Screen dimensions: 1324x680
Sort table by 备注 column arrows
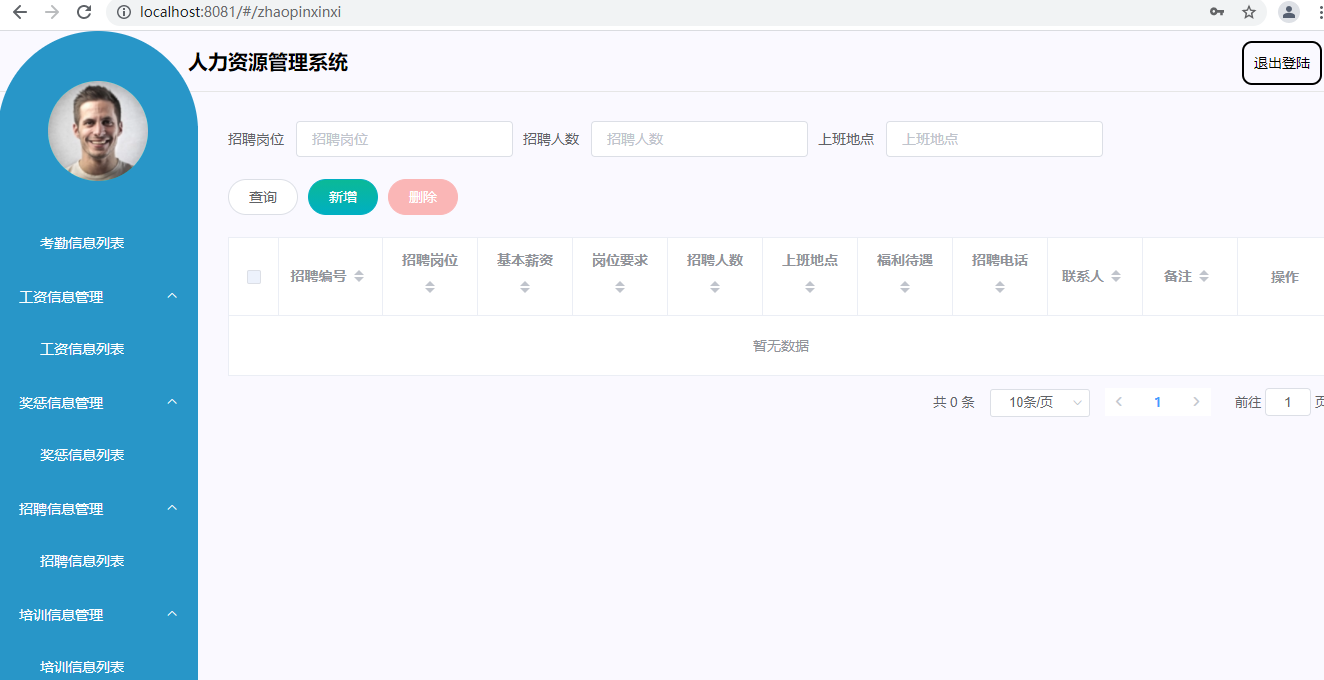pos(1204,277)
